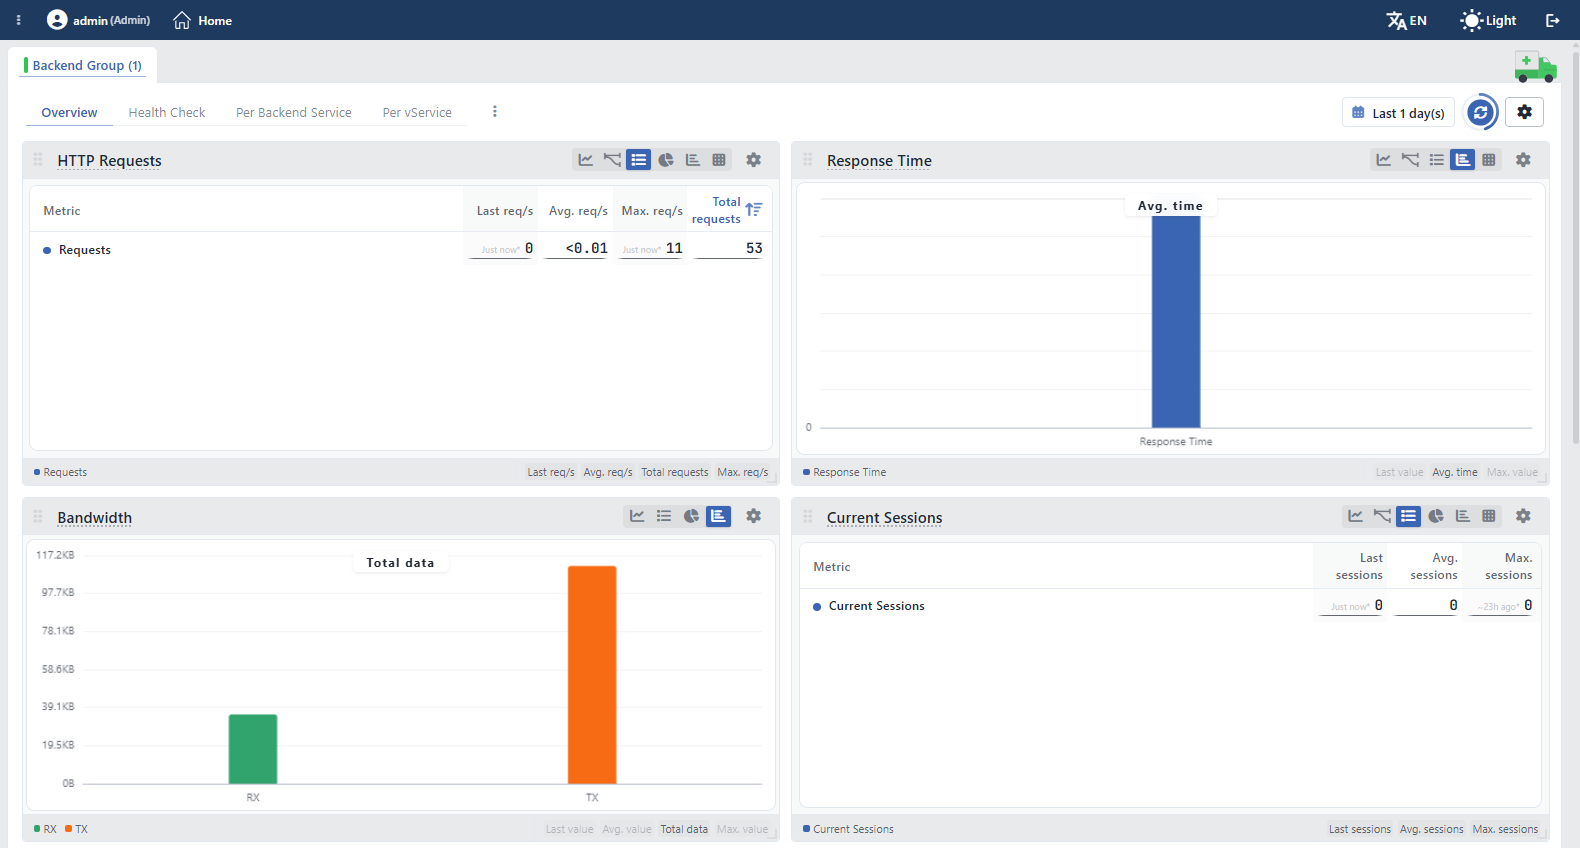Select list view in Response Time panel

pyautogui.click(x=1437, y=160)
